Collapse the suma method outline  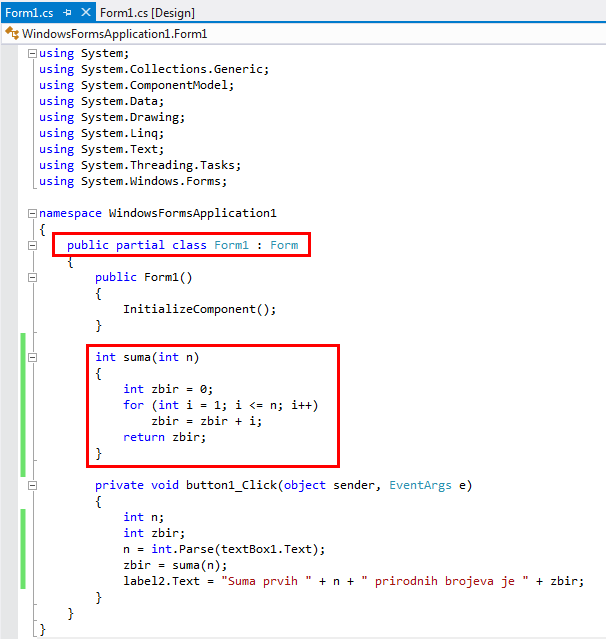click(x=33, y=357)
